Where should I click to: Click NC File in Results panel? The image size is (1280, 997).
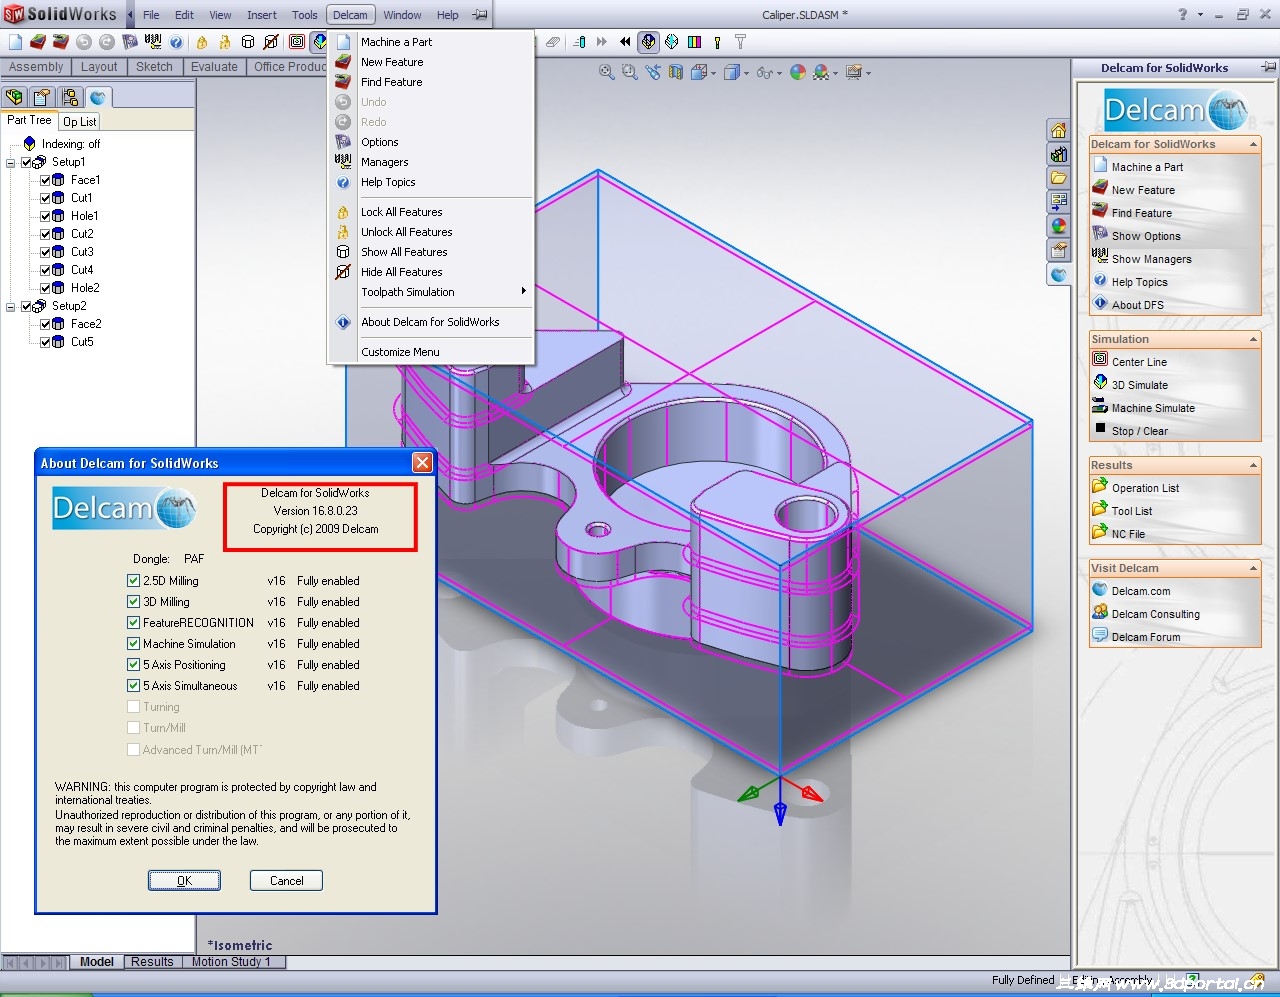(1128, 534)
